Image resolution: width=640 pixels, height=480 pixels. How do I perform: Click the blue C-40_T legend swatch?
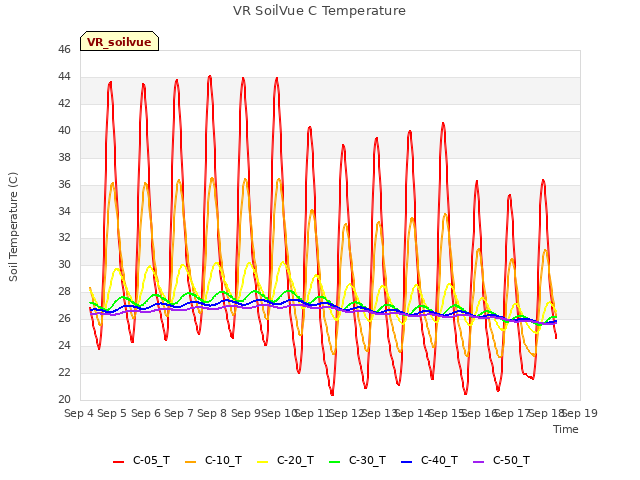(407, 462)
